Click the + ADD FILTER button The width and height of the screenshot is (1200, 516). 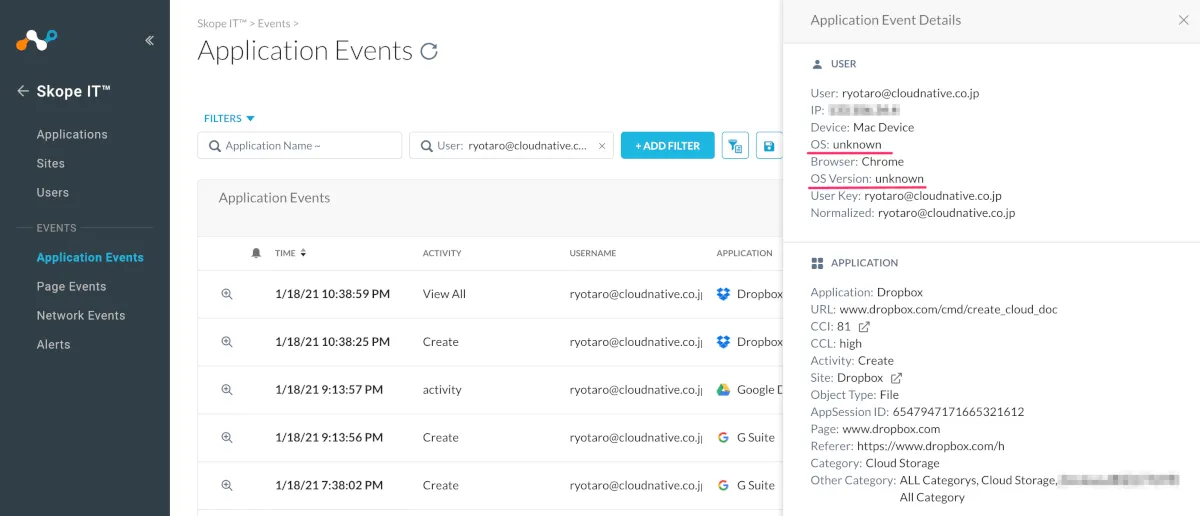coord(667,146)
